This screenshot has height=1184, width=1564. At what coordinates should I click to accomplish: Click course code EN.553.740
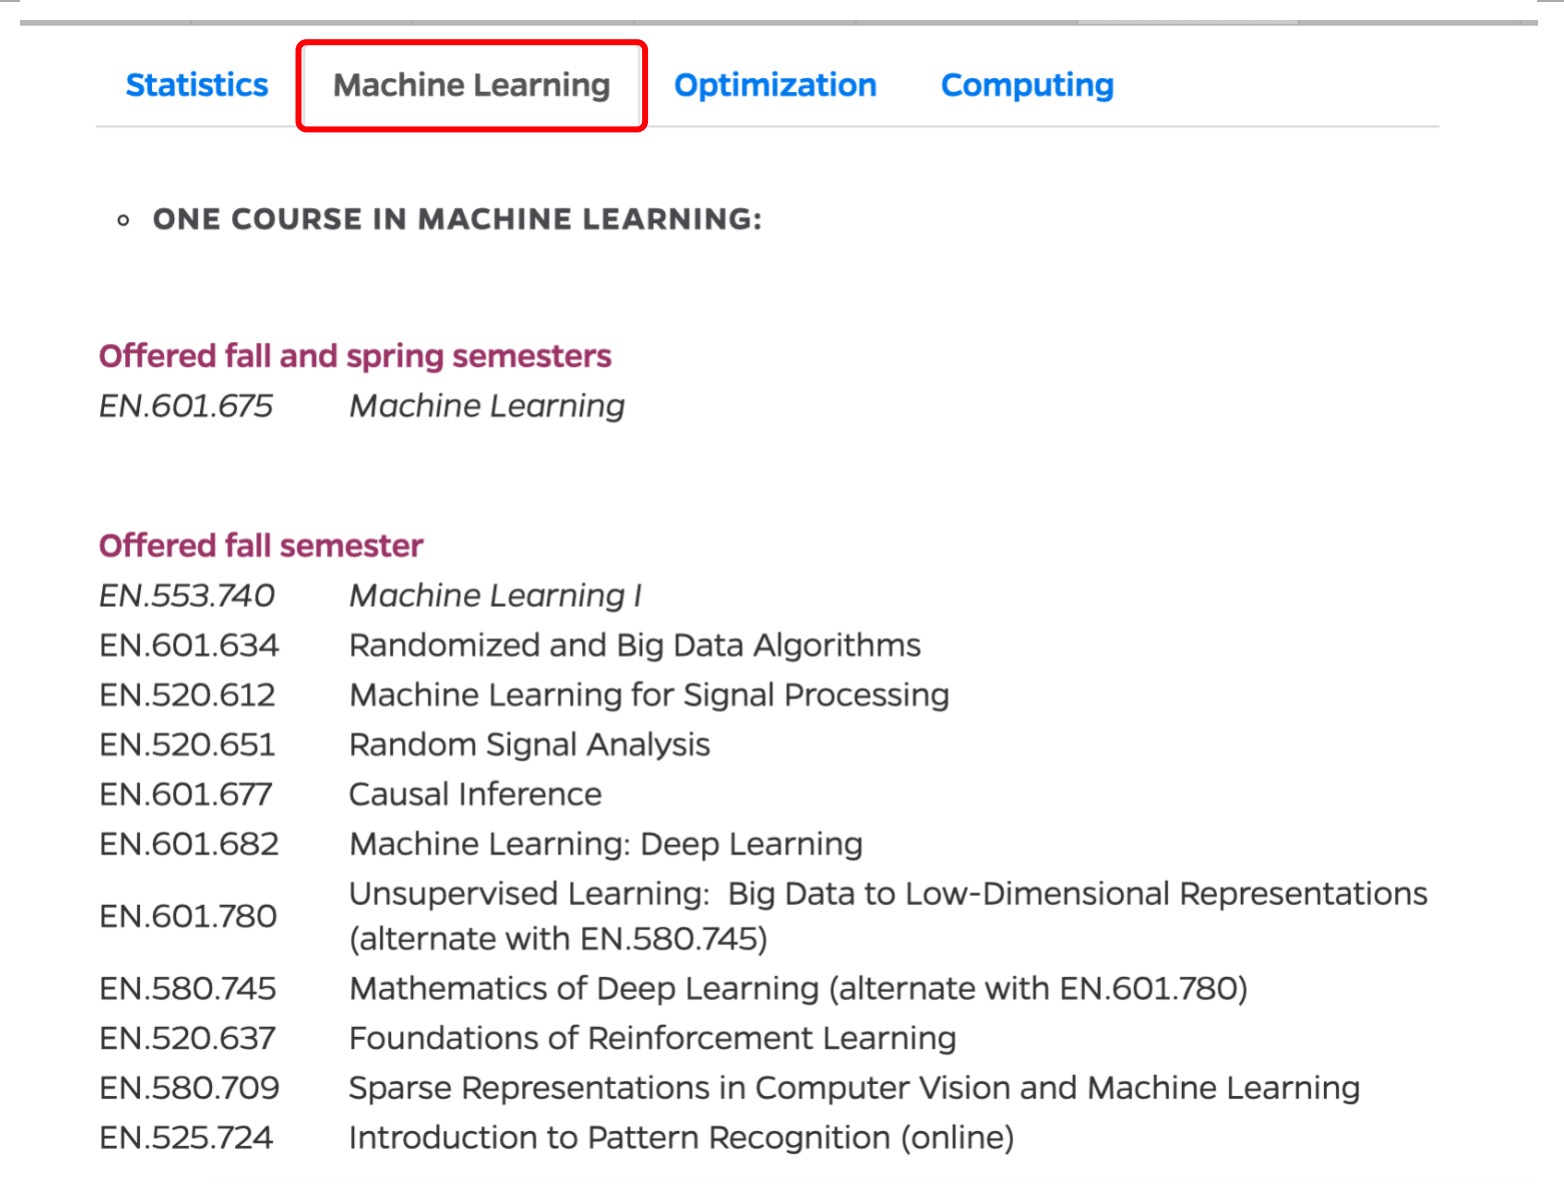pyautogui.click(x=187, y=596)
